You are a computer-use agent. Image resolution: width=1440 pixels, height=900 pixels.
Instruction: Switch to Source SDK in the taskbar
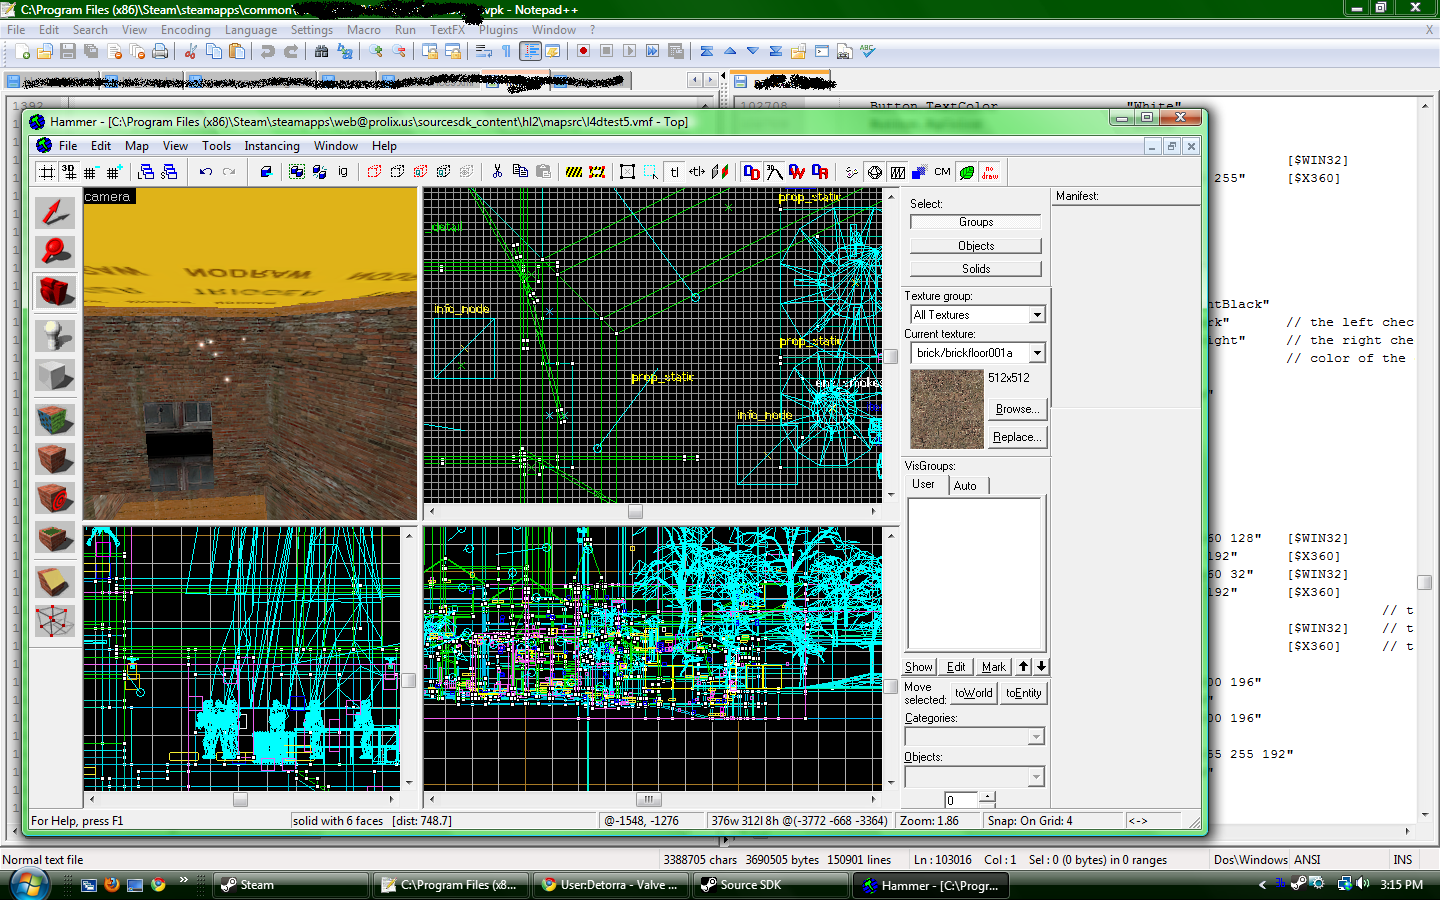[x=771, y=885]
